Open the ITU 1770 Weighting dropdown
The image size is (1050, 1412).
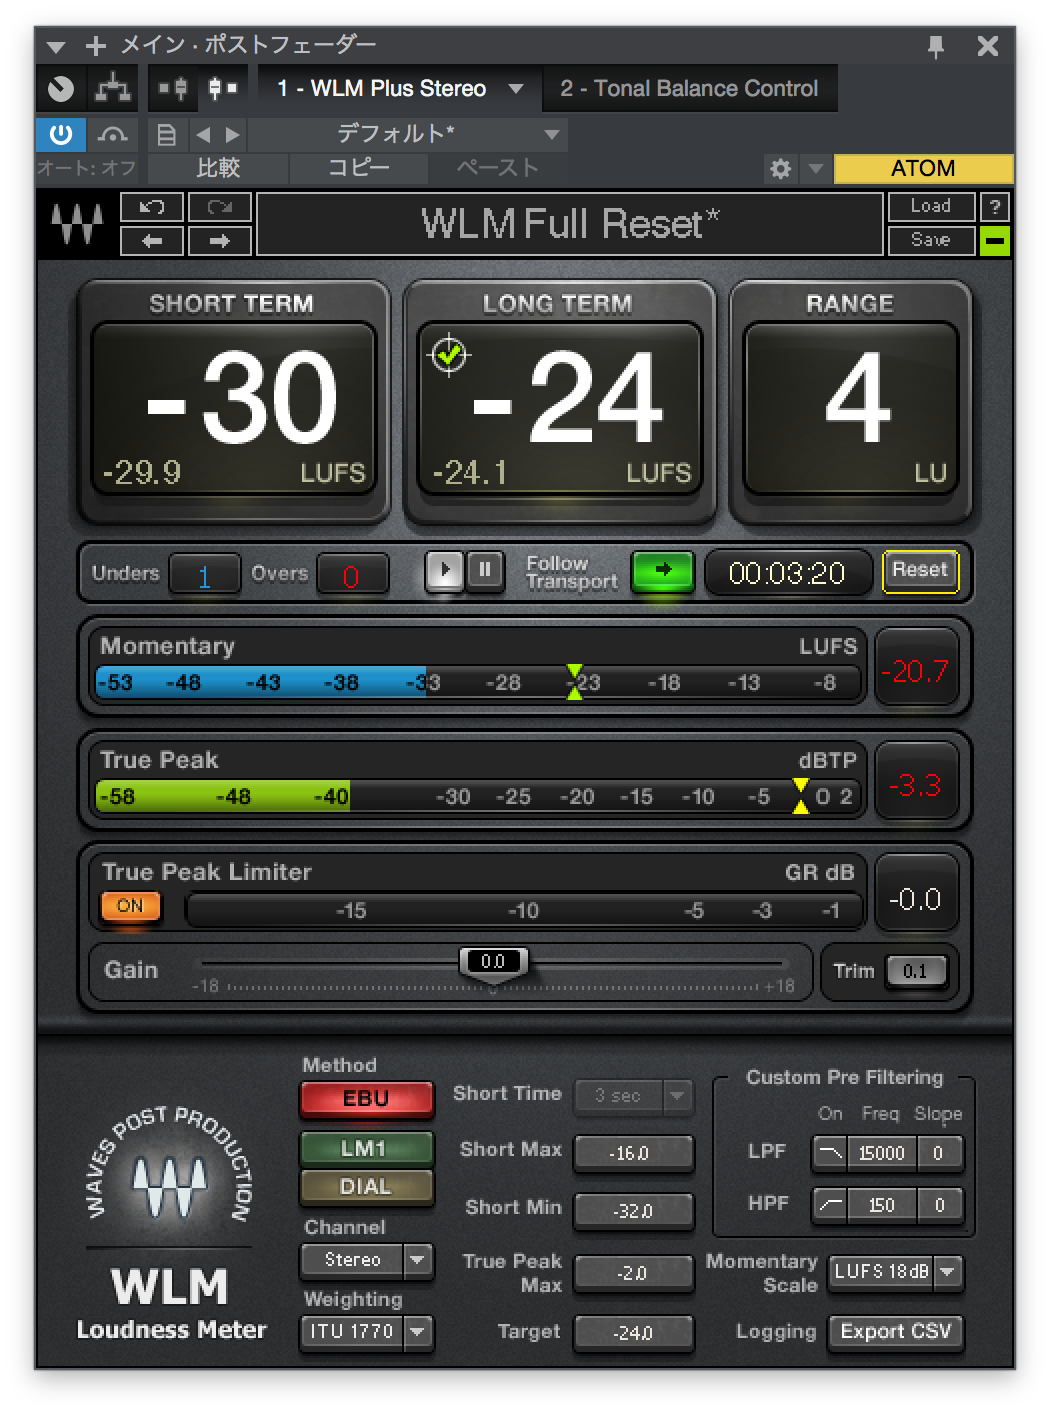tap(366, 1331)
